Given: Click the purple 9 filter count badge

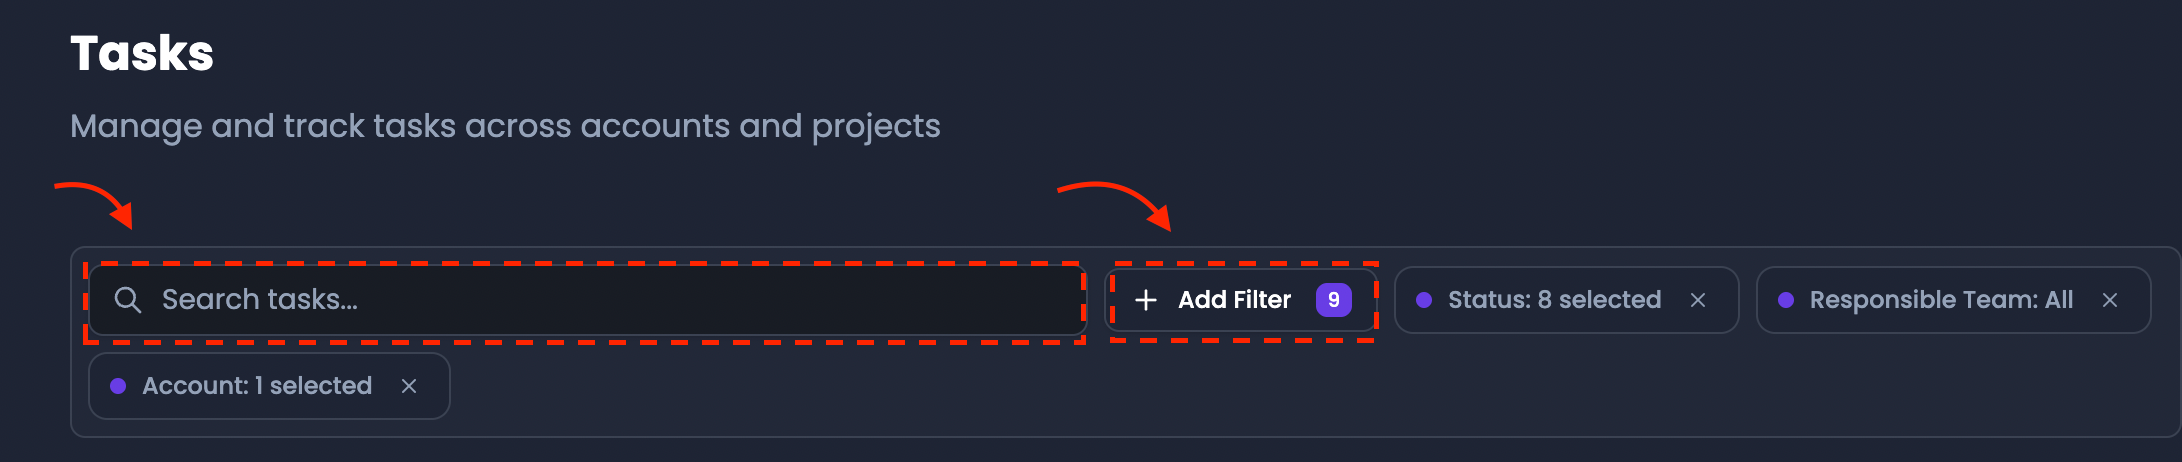Looking at the screenshot, I should tap(1333, 300).
